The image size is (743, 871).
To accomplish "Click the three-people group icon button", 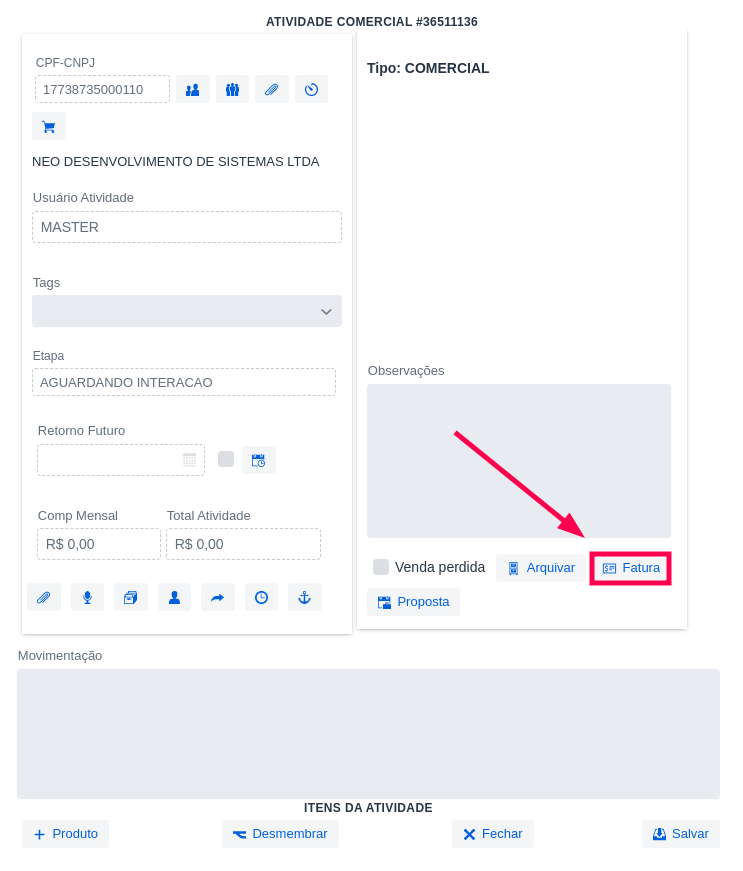I will [232, 90].
